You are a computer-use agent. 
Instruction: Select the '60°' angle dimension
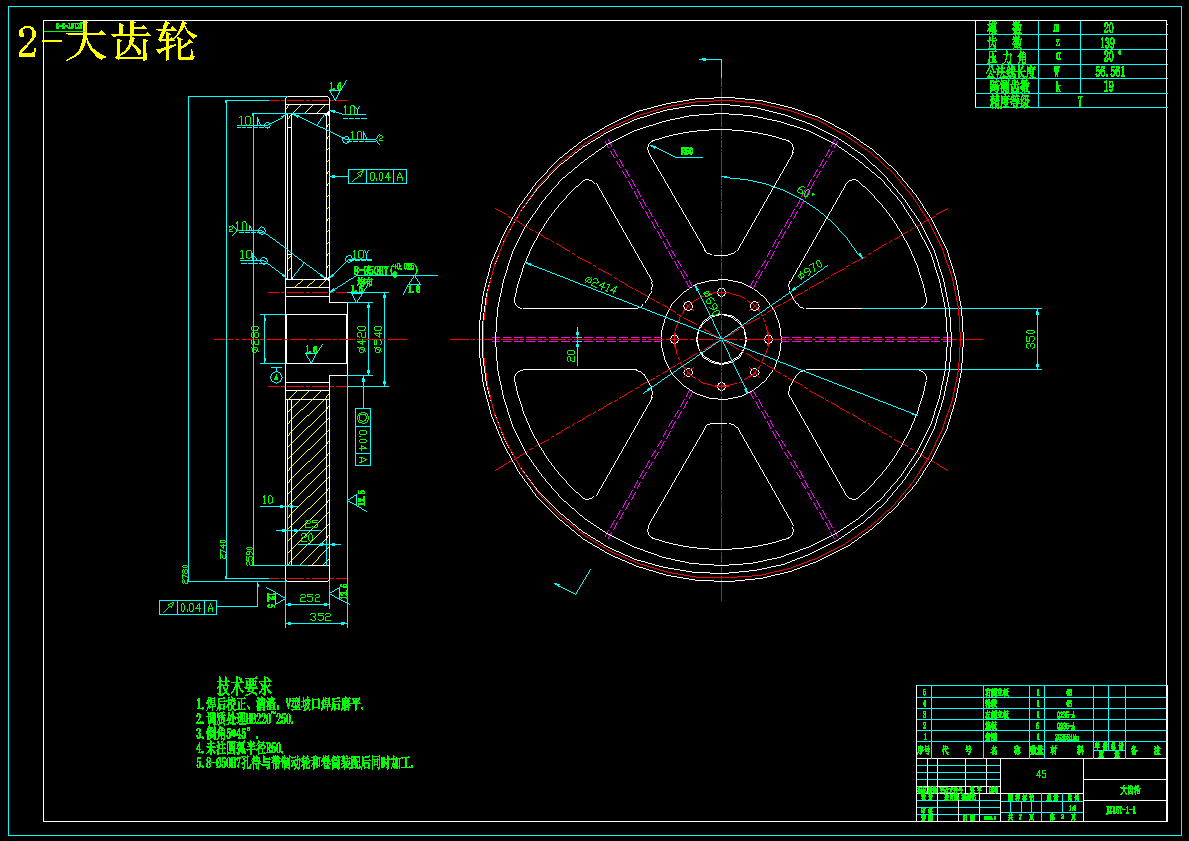click(805, 193)
